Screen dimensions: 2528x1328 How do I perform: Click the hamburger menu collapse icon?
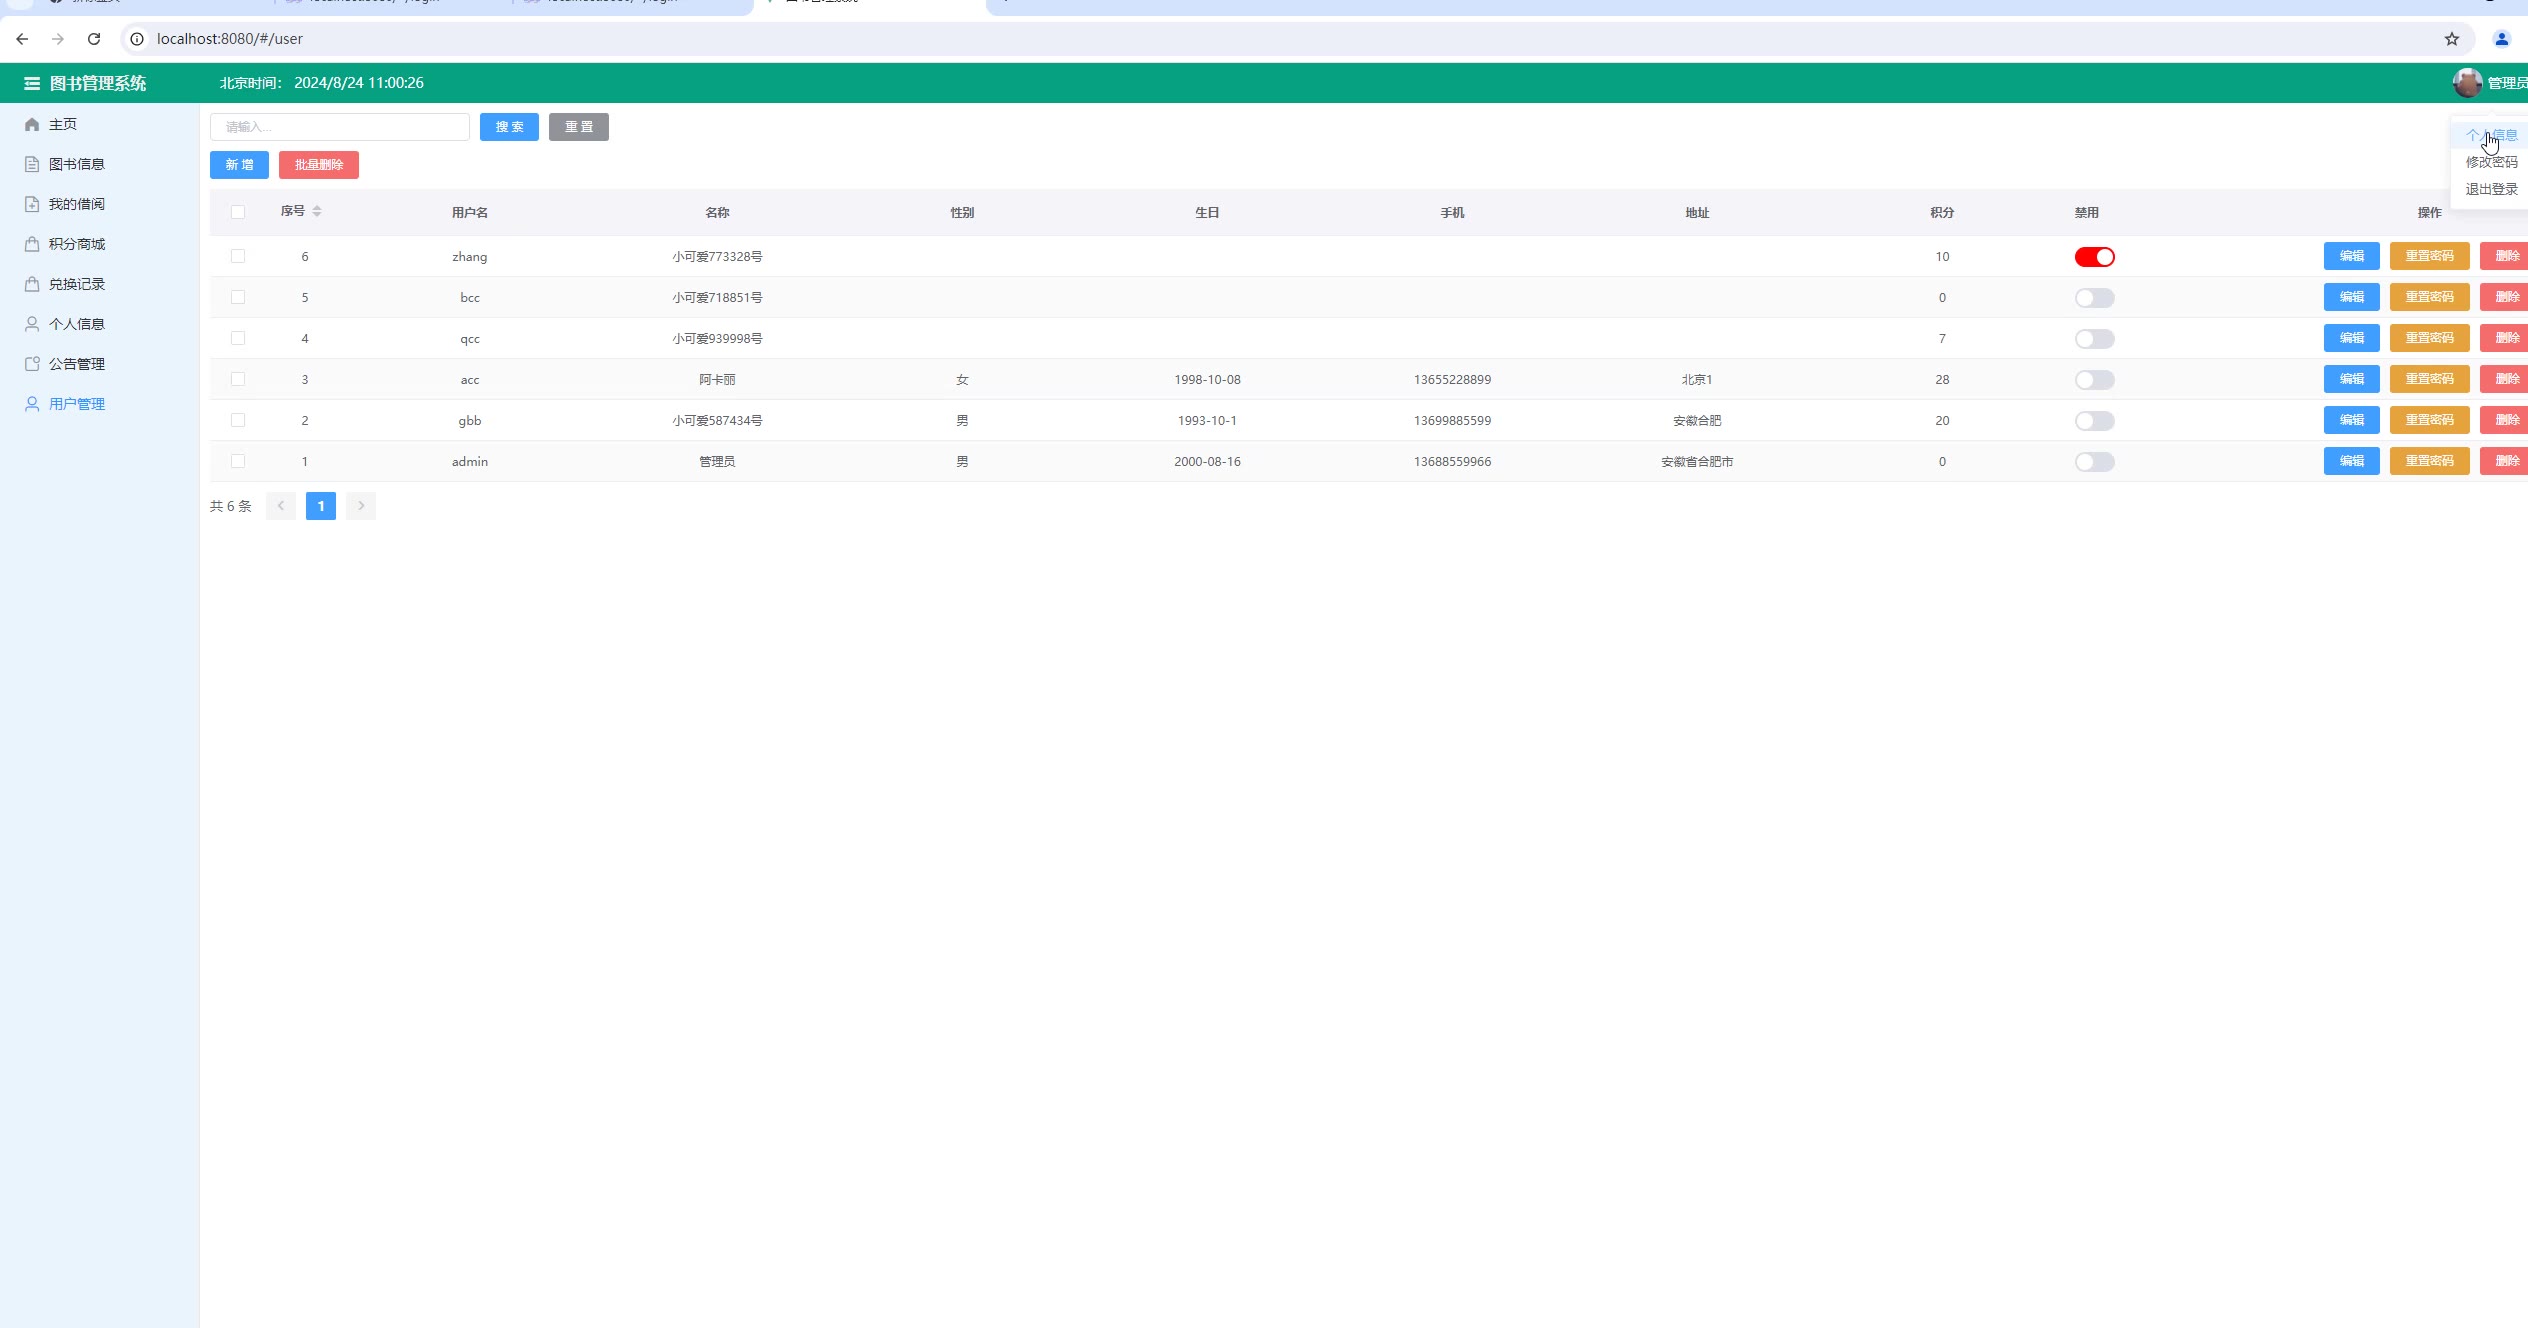pyautogui.click(x=32, y=83)
